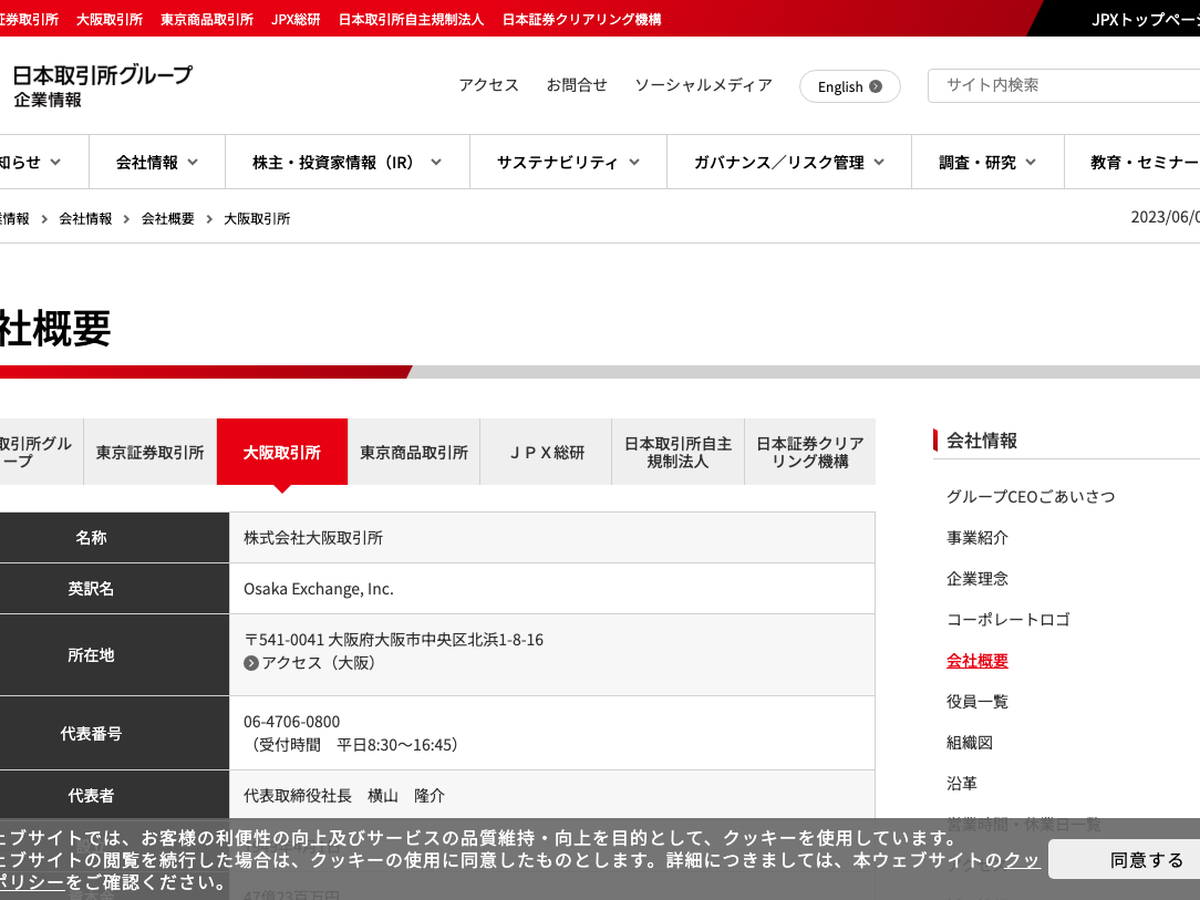
Task: Click the 日本取引所グループ logo
Action: [102, 85]
